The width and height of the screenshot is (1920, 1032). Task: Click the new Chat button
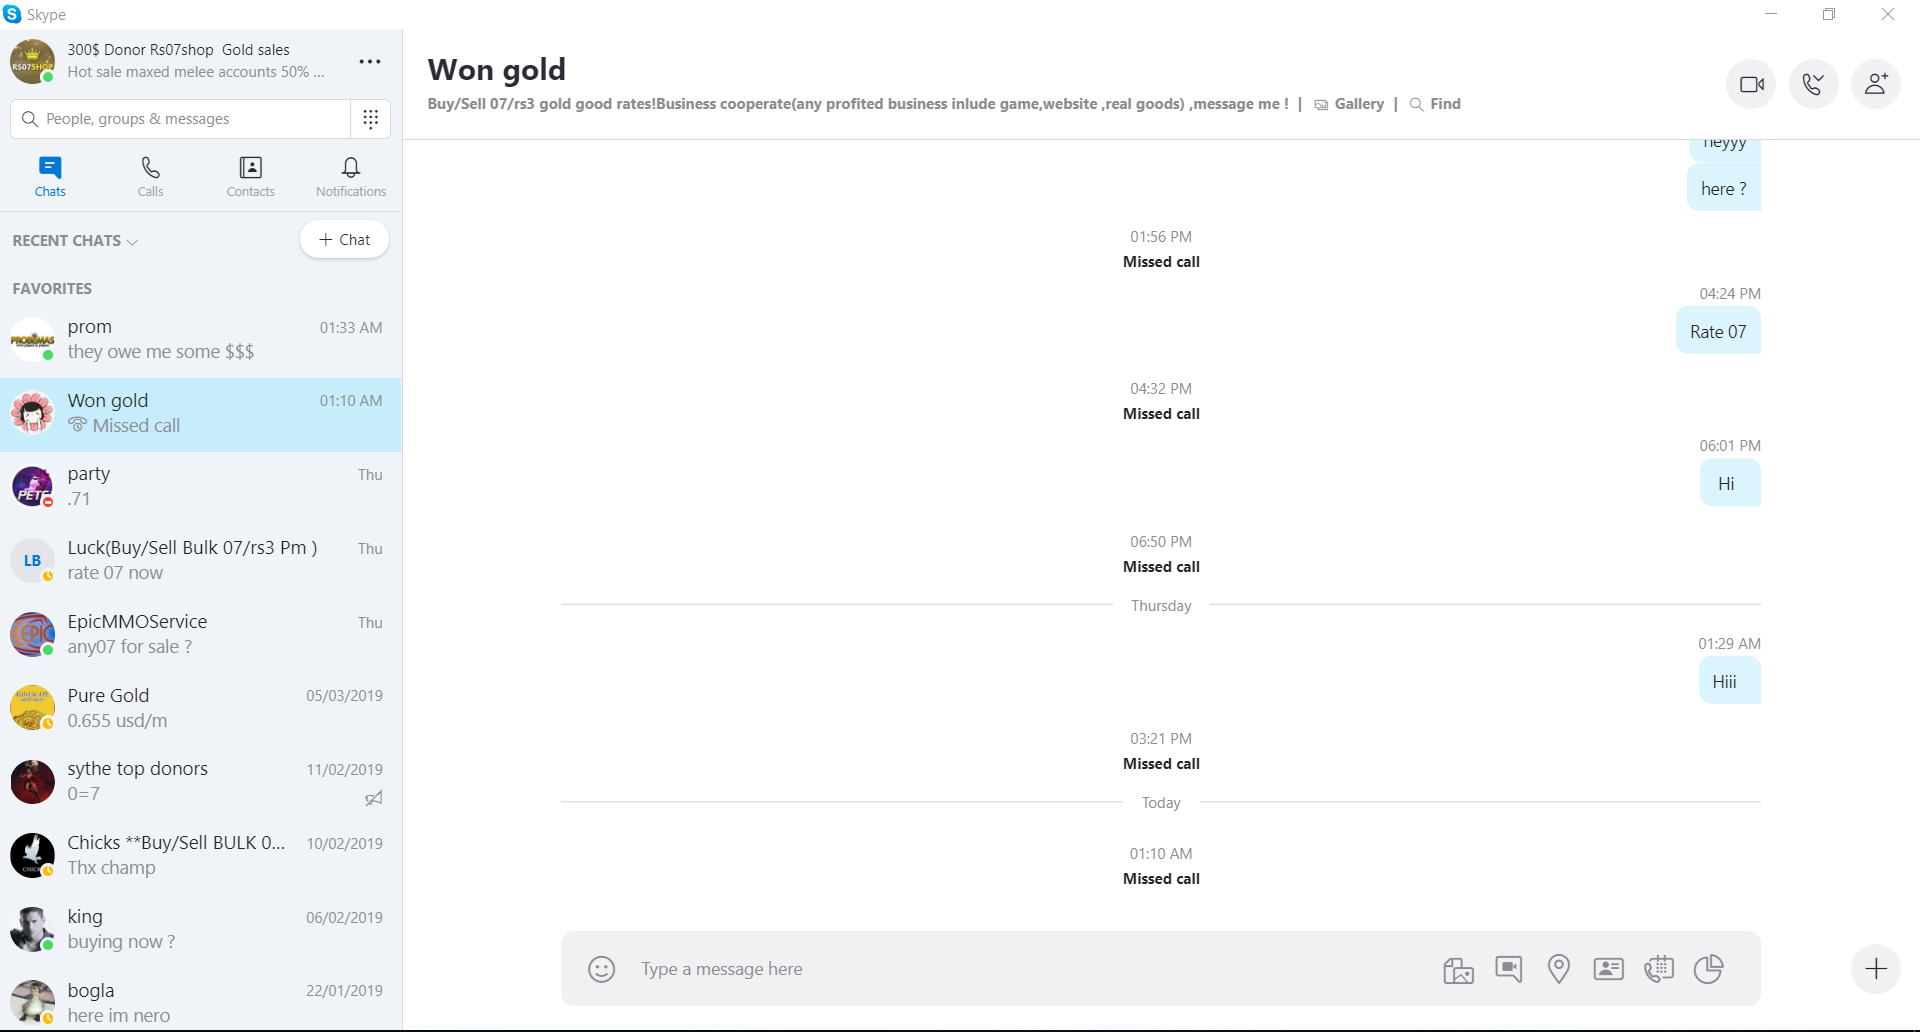(344, 240)
